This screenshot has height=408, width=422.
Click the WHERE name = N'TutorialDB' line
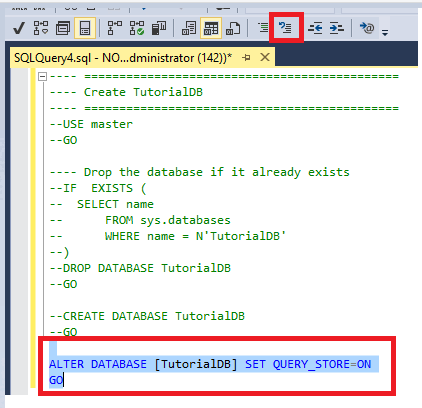point(168,236)
